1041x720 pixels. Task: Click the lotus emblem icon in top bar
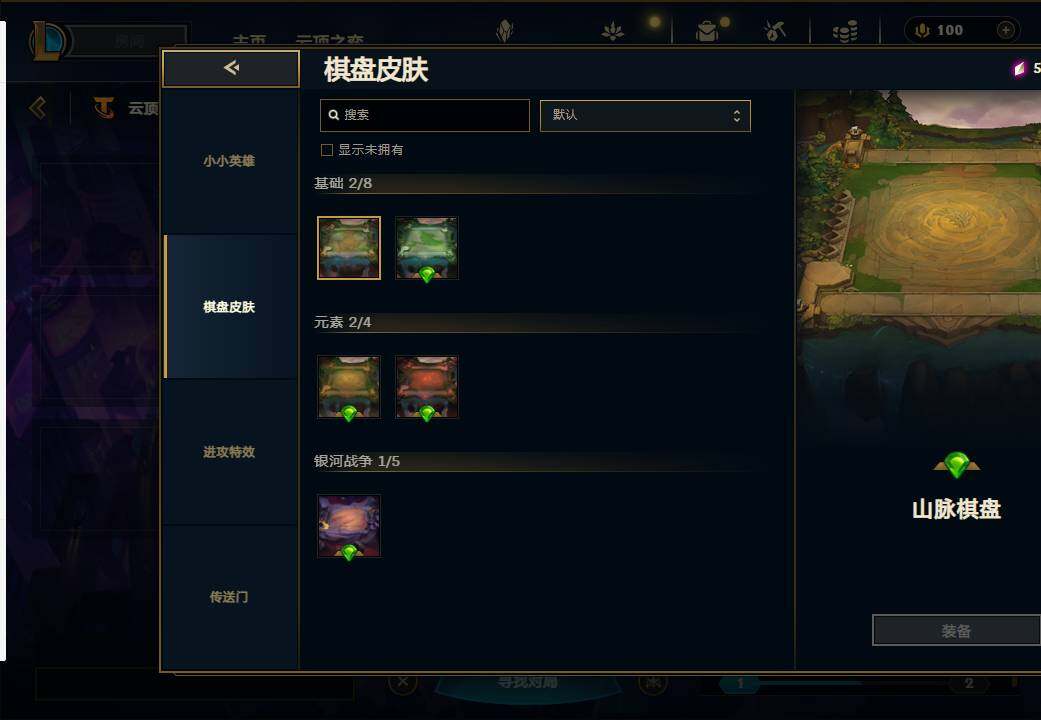tap(612, 31)
